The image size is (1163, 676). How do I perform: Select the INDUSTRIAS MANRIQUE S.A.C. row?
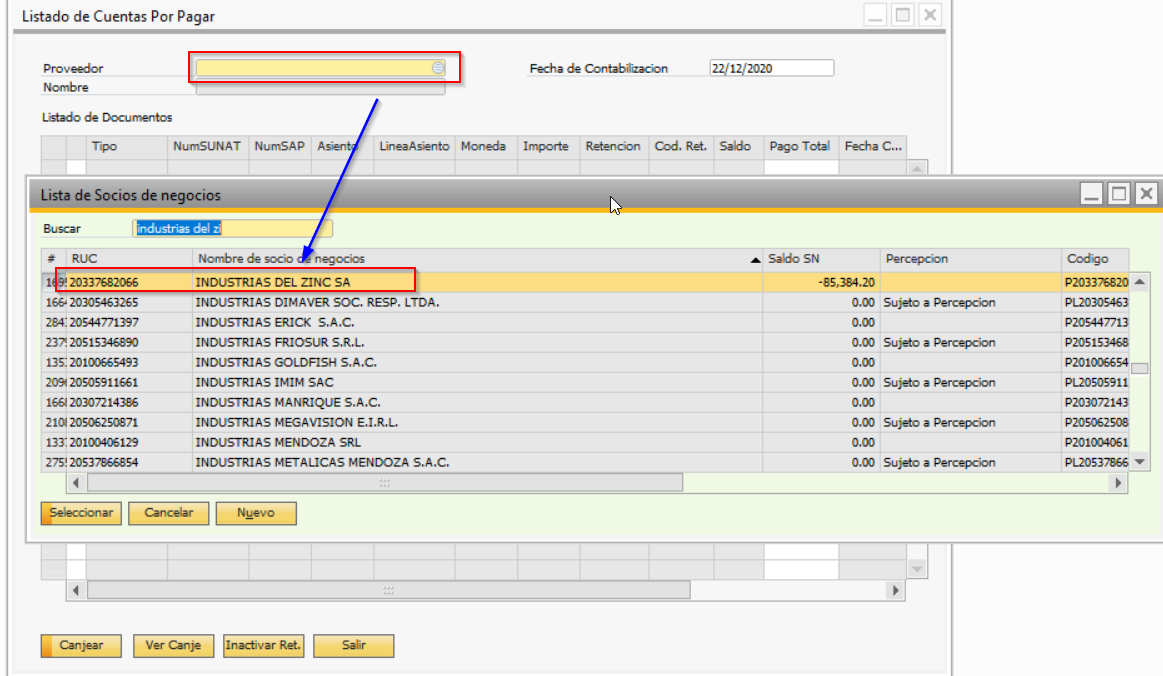585,403
